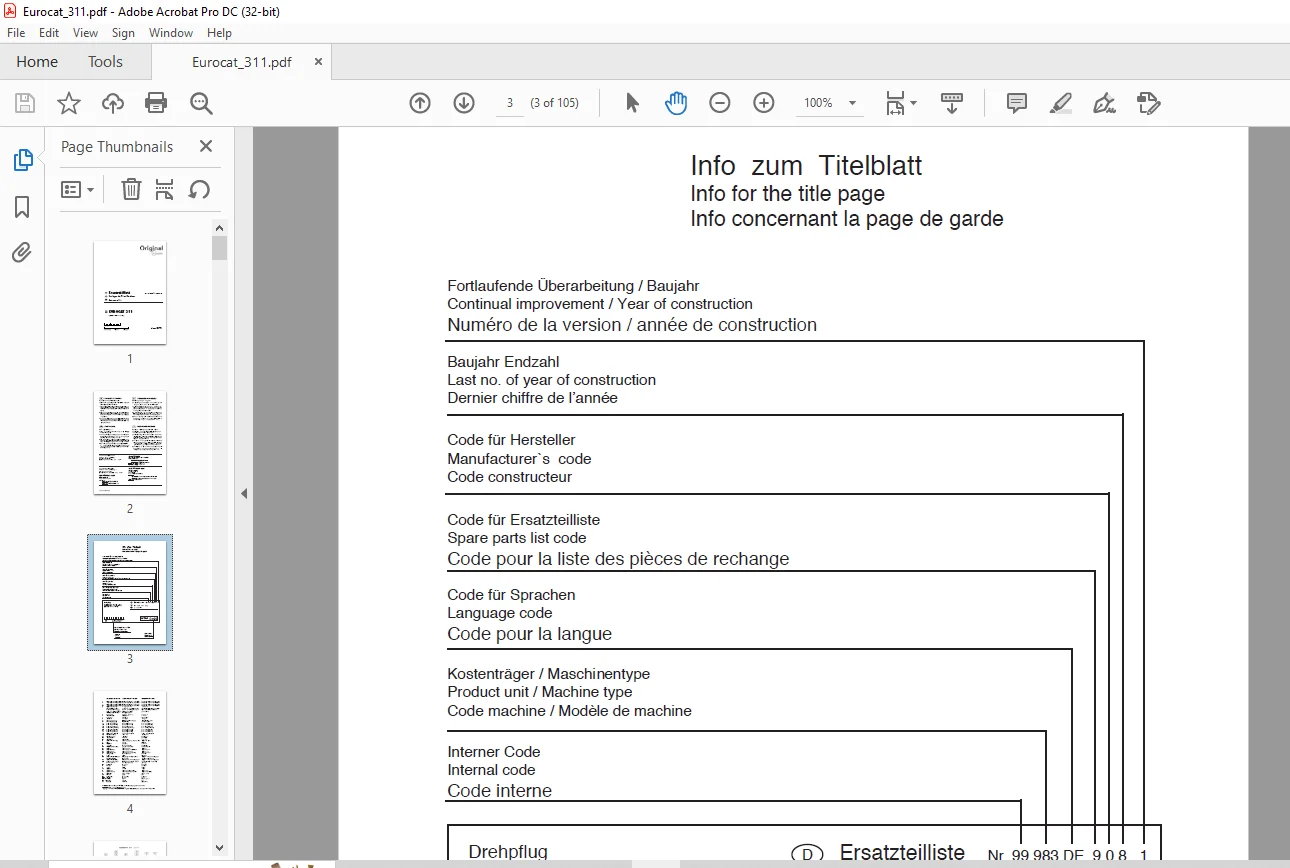Open the 100% zoom level dropdown

pos(831,103)
